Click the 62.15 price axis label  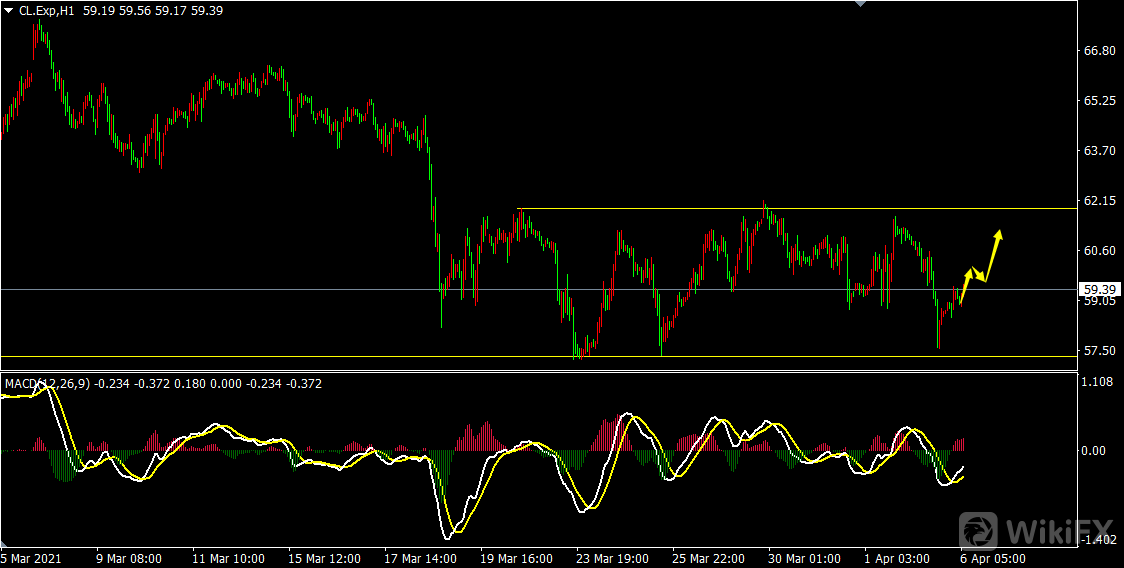tap(1100, 201)
